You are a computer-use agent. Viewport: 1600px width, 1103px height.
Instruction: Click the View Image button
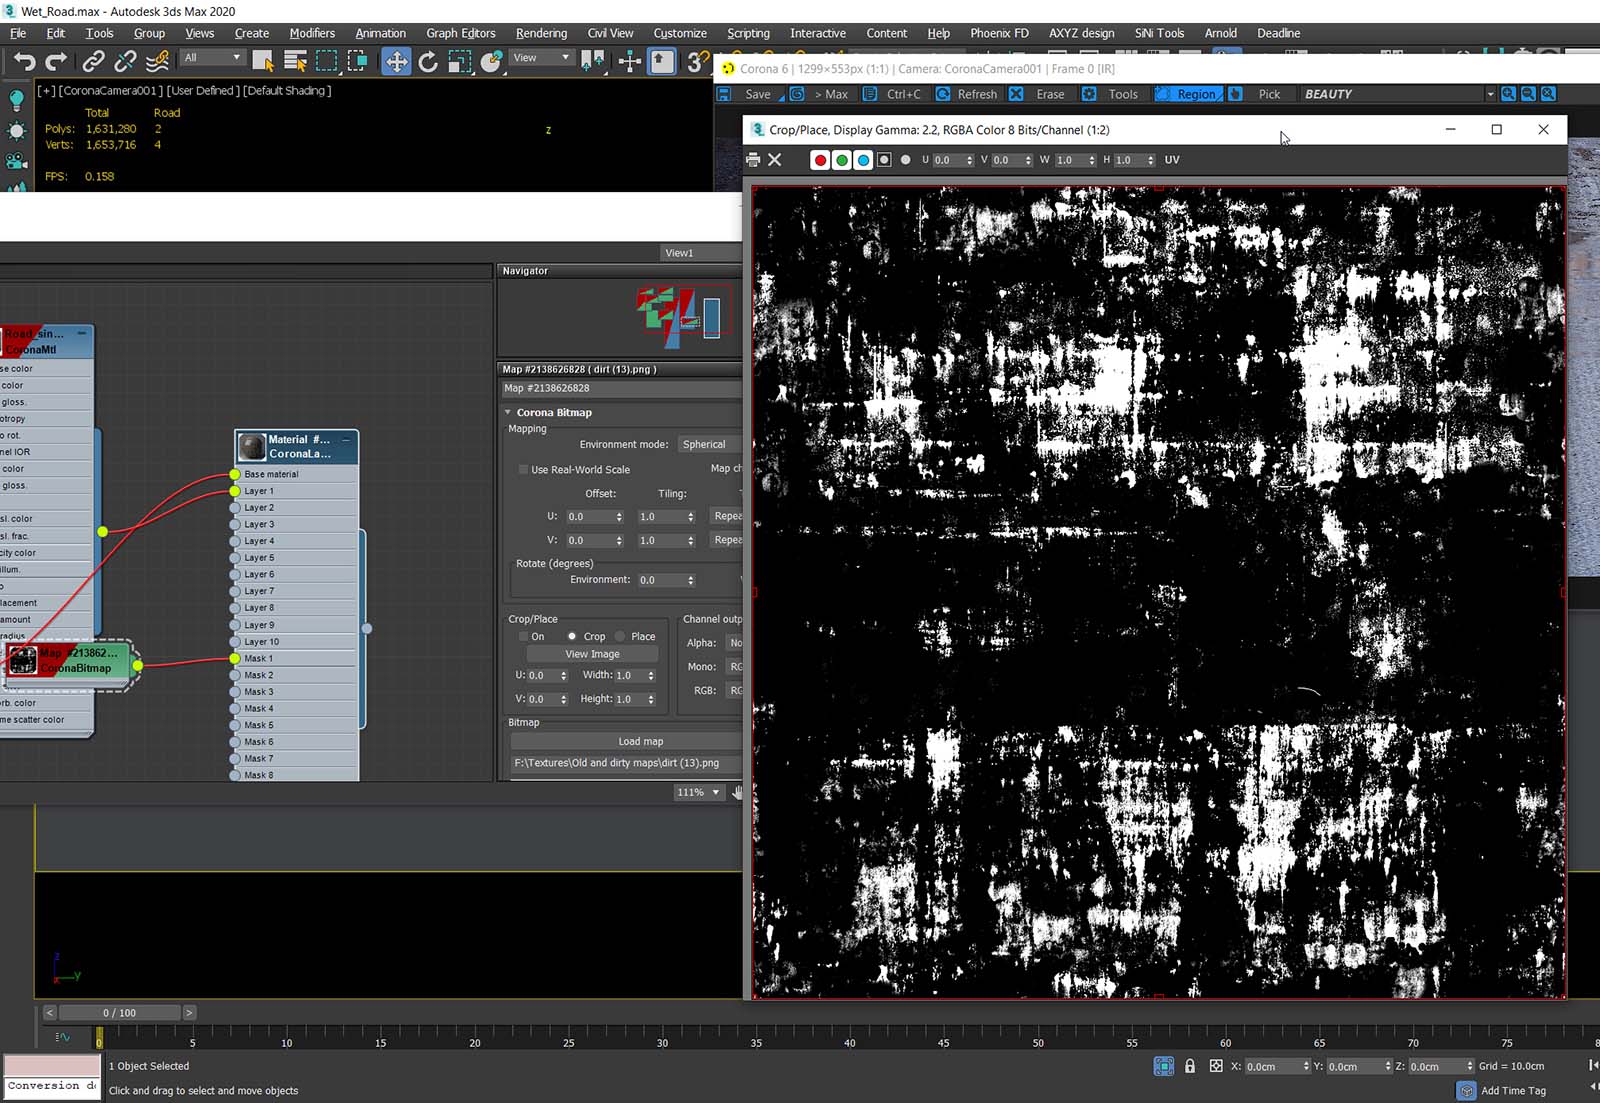[x=592, y=655]
